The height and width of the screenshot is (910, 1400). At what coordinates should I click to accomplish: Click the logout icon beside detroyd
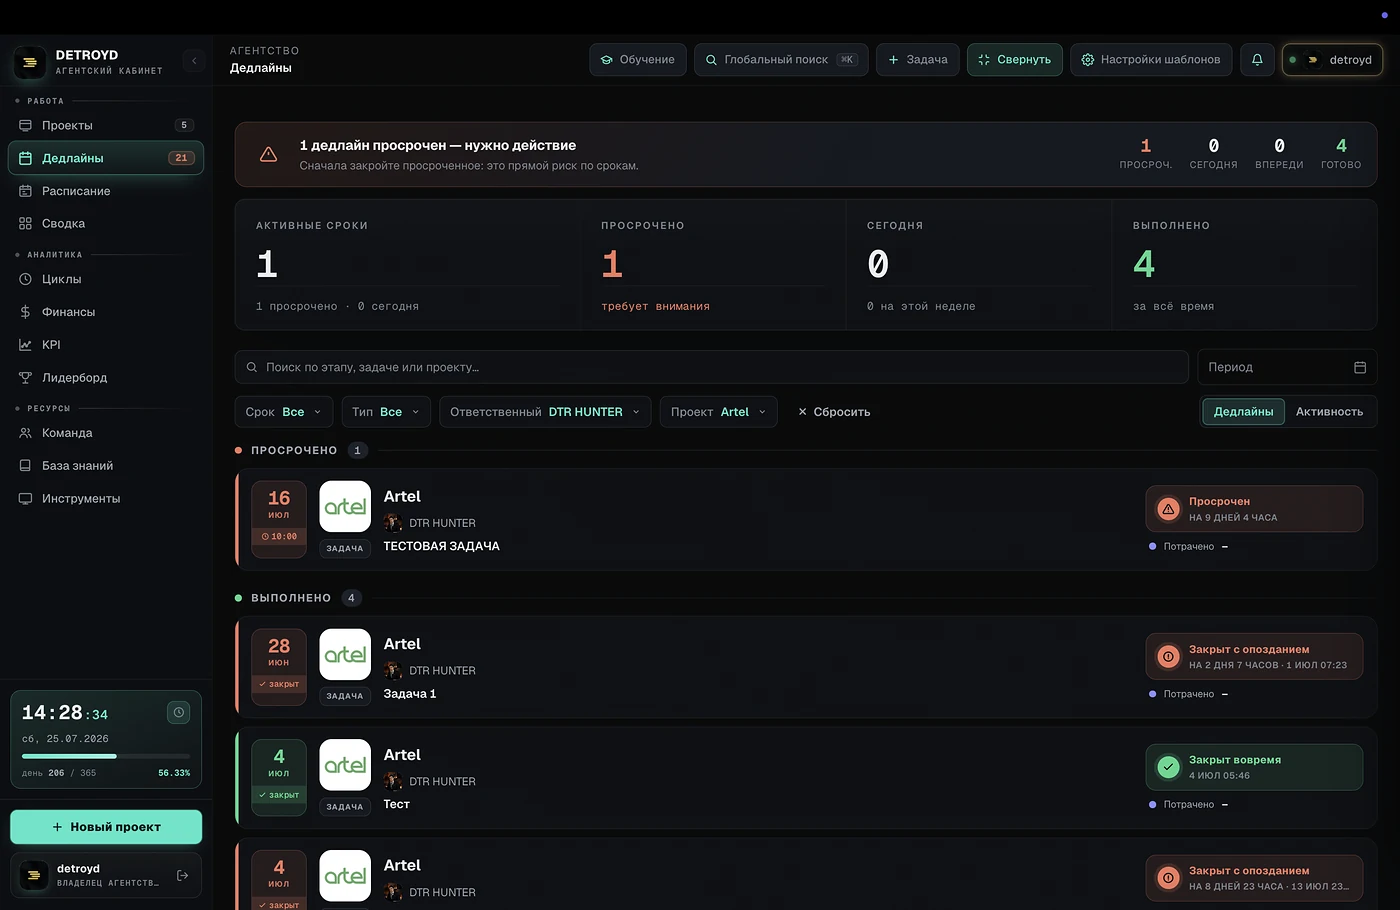pos(182,876)
